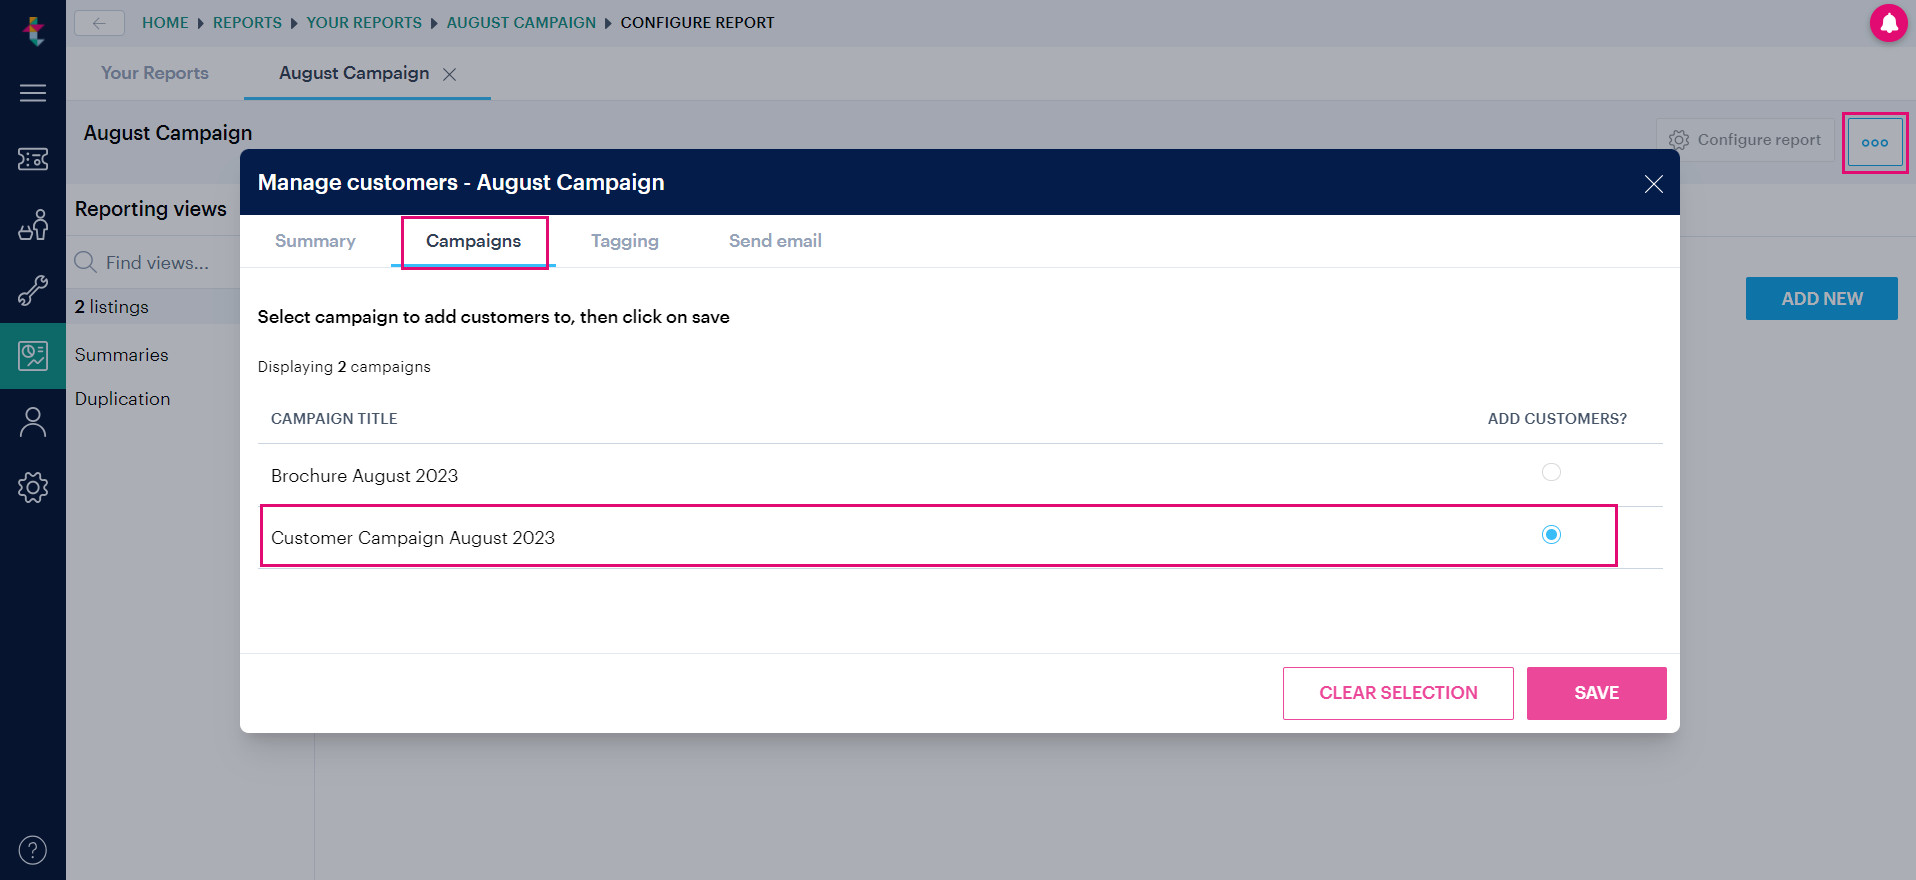Image resolution: width=1916 pixels, height=880 pixels.
Task: Click the CLEAR SELECTION button
Action: click(1398, 693)
